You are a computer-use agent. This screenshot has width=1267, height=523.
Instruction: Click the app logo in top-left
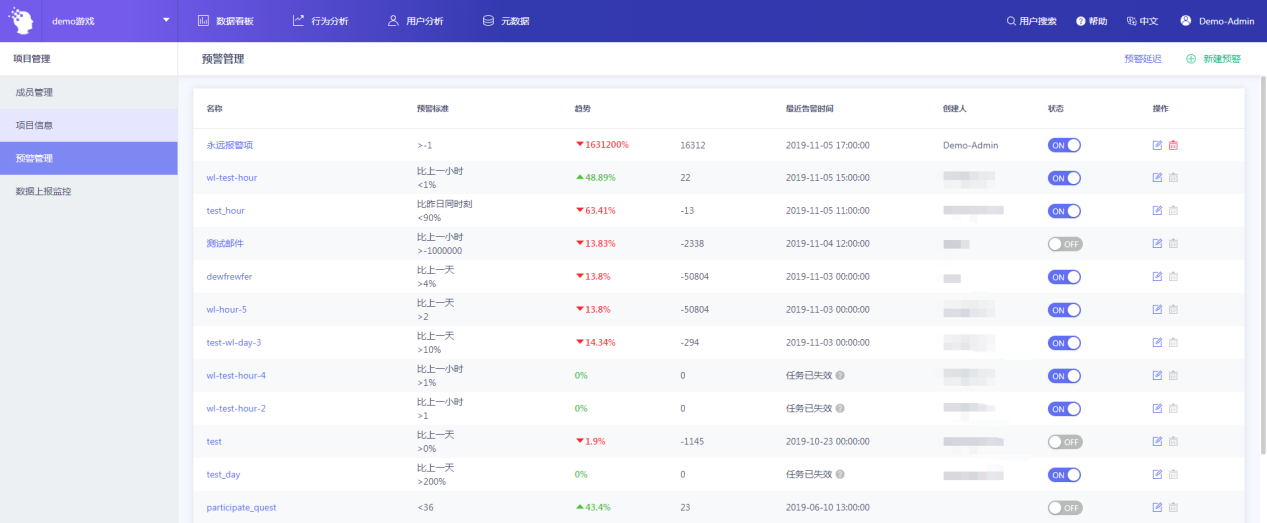point(21,21)
